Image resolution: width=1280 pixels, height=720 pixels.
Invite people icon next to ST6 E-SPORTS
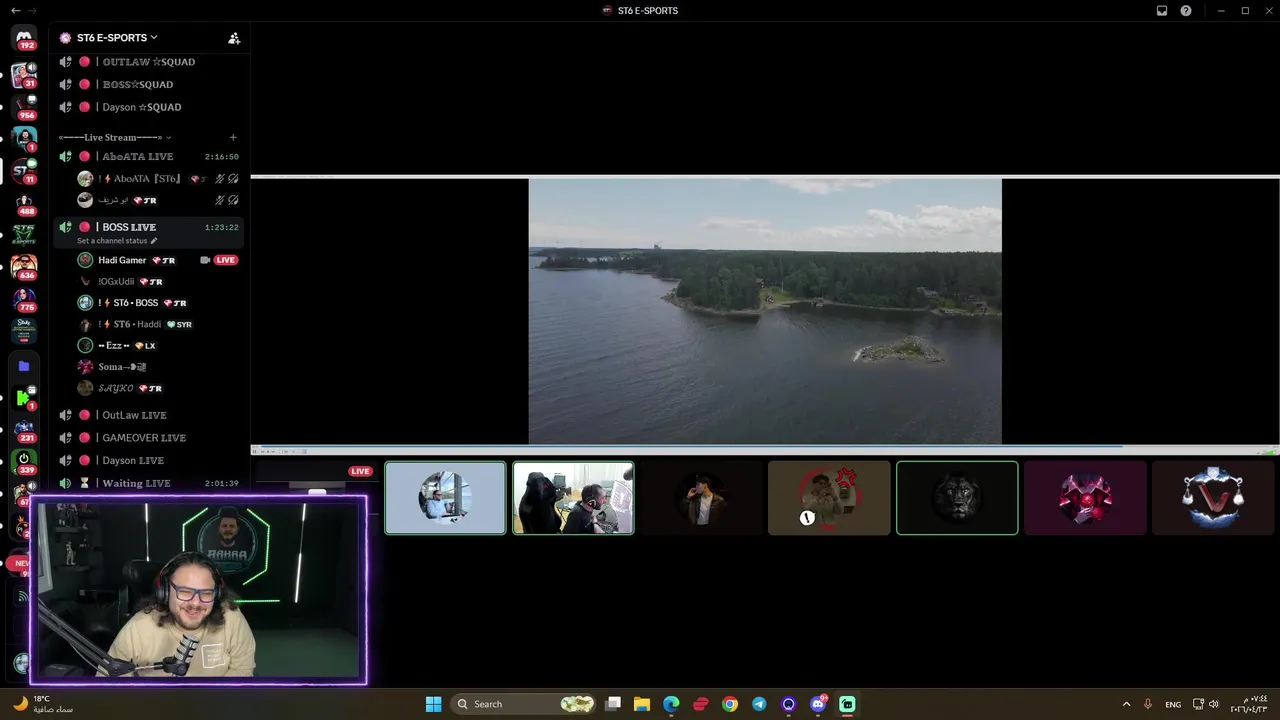pyautogui.click(x=234, y=38)
